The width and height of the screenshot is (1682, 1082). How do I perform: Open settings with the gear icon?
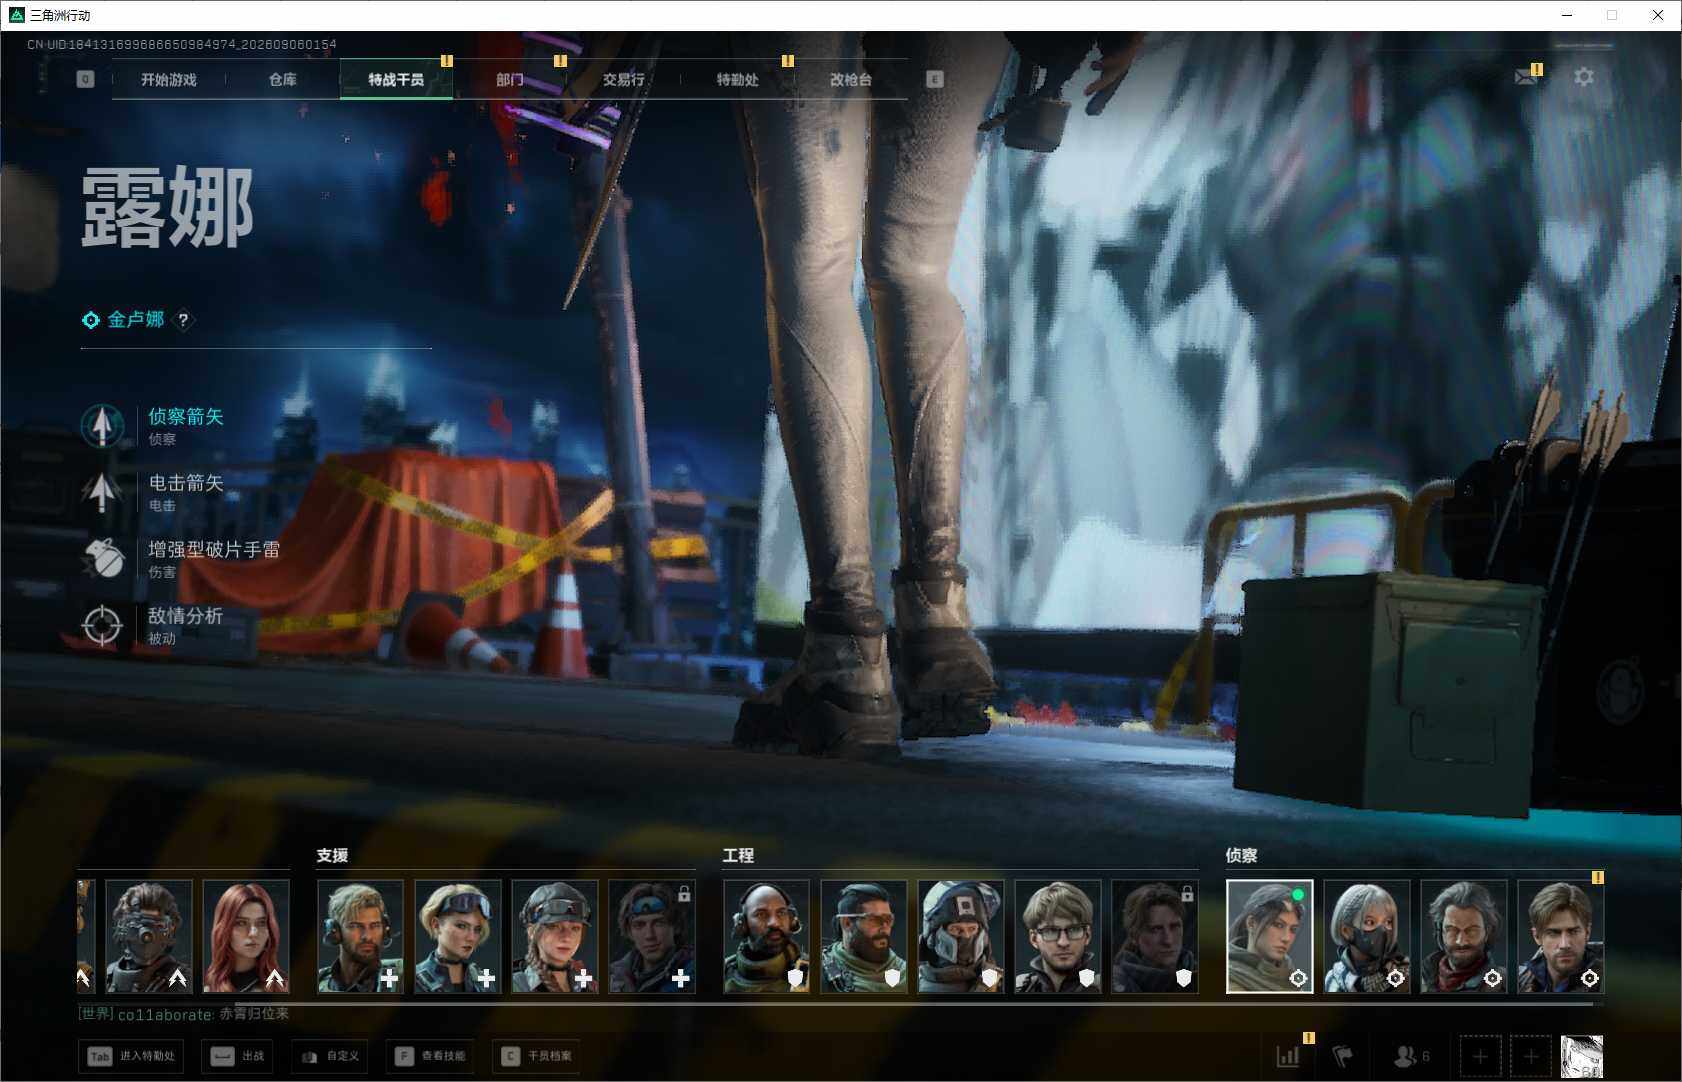pos(1584,77)
